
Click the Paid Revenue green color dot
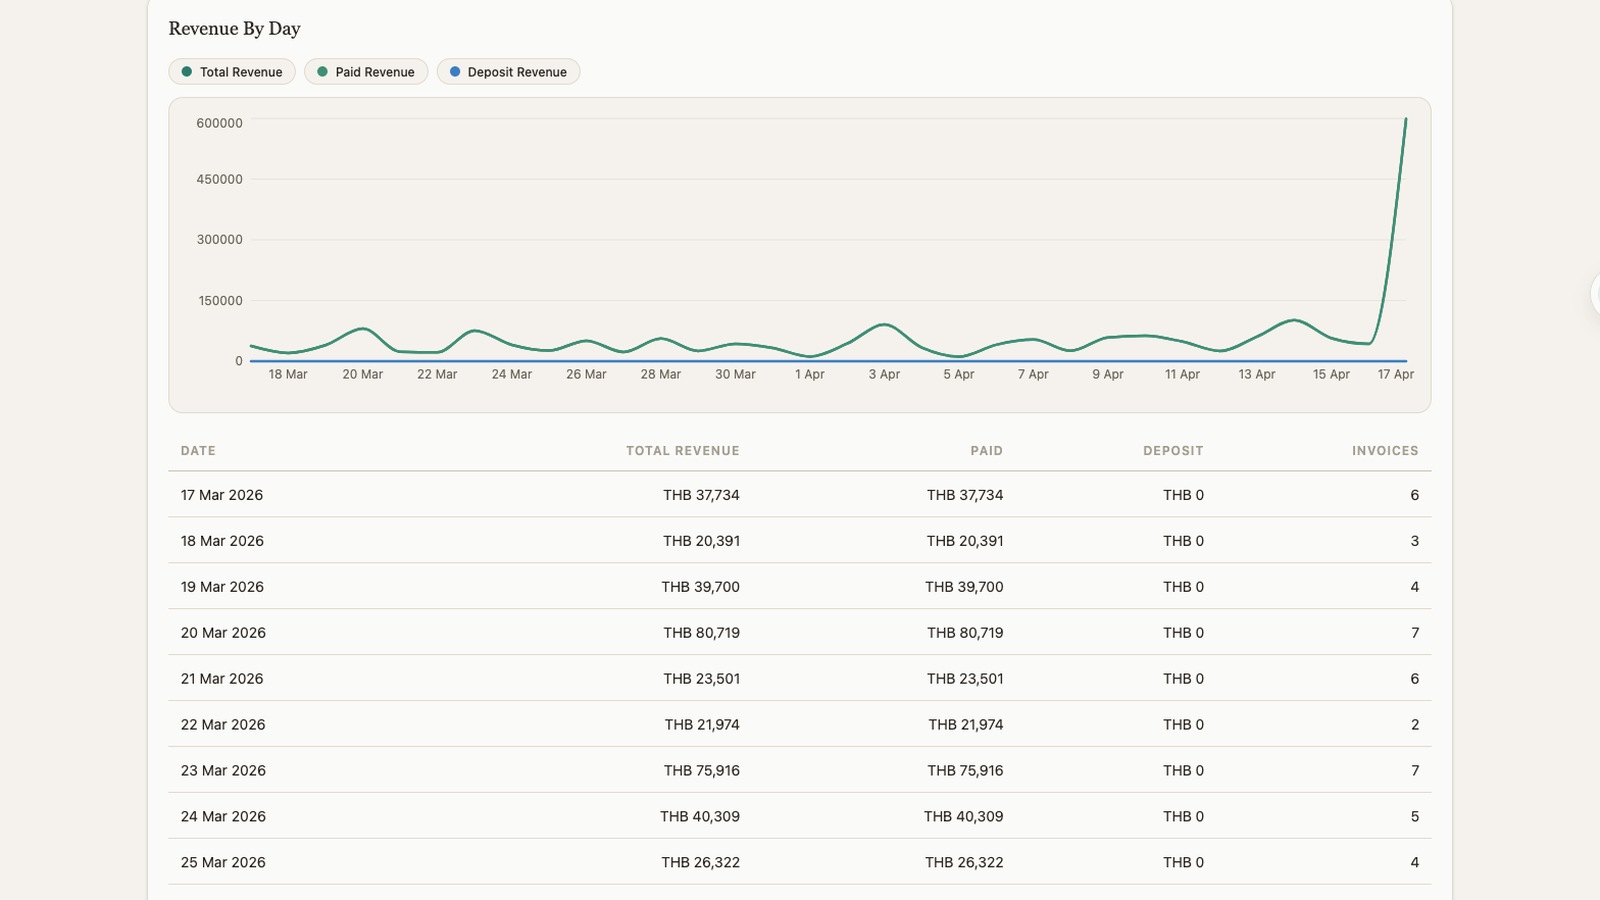point(322,72)
